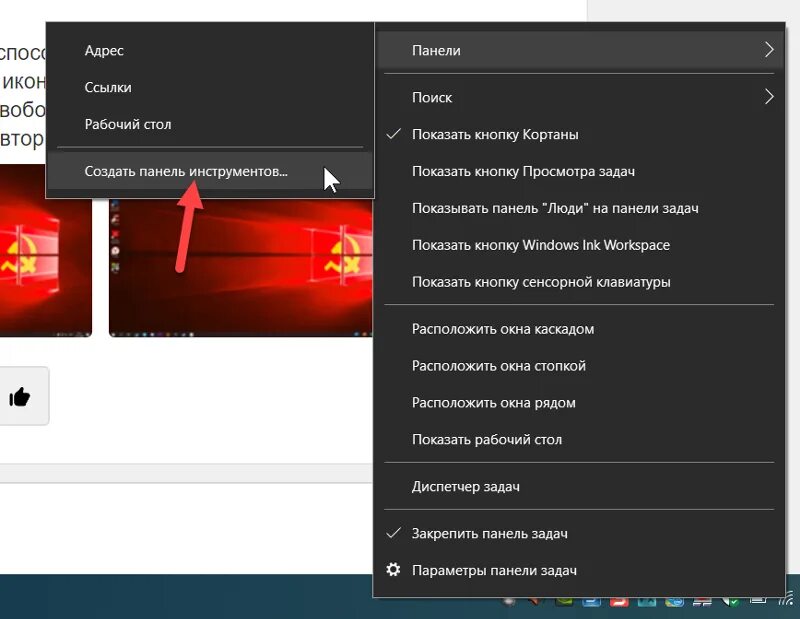
Task: Open Диспетчер задач
Action: pyautogui.click(x=579, y=486)
